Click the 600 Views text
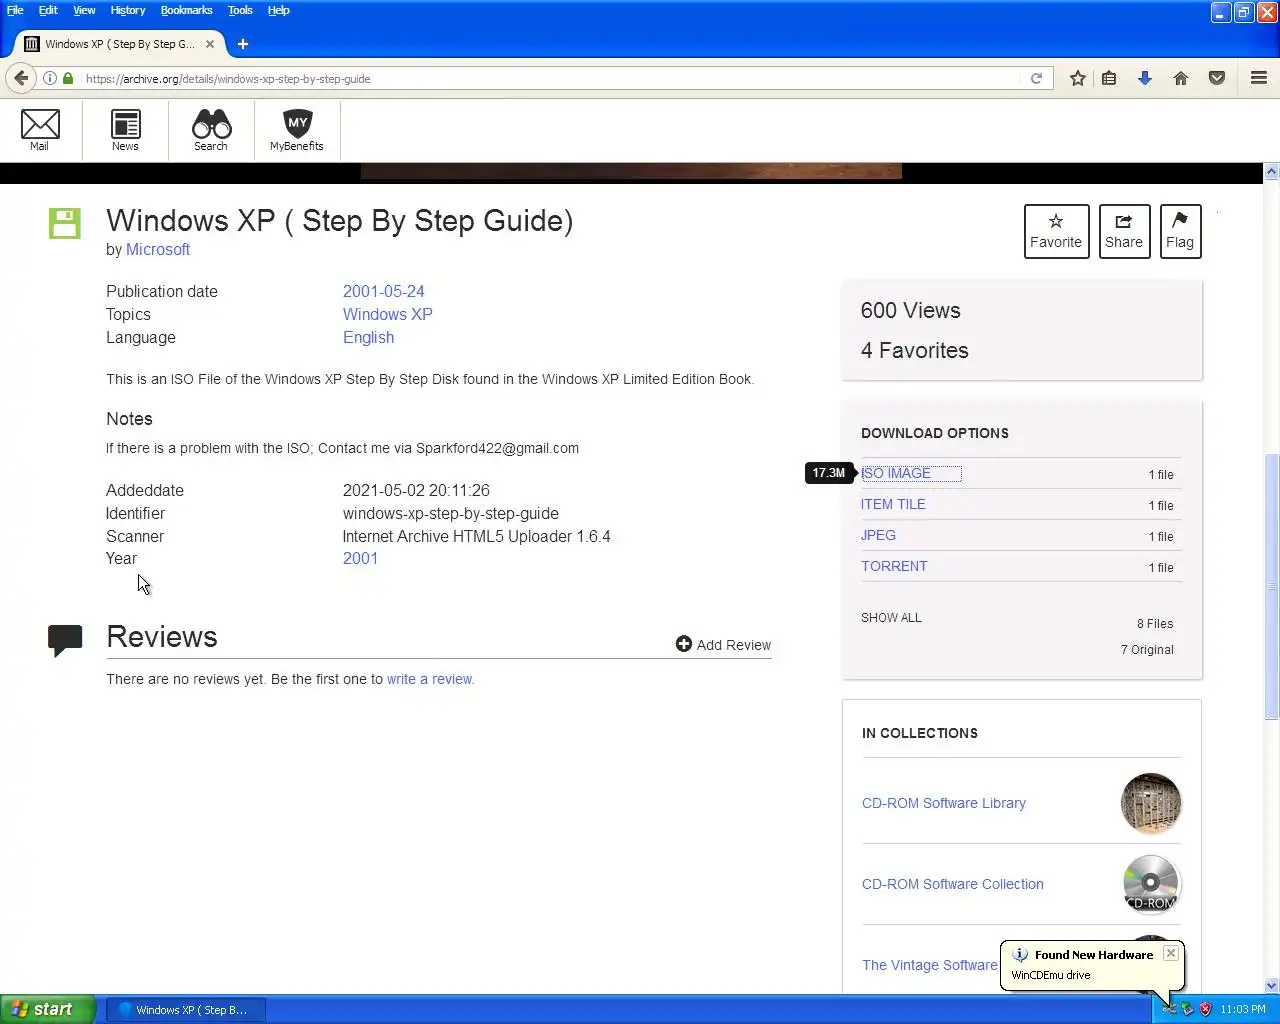 [x=911, y=311]
